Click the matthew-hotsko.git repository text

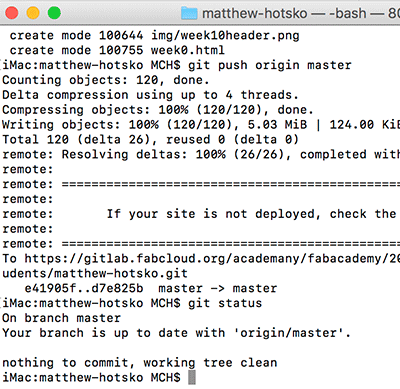point(121,274)
